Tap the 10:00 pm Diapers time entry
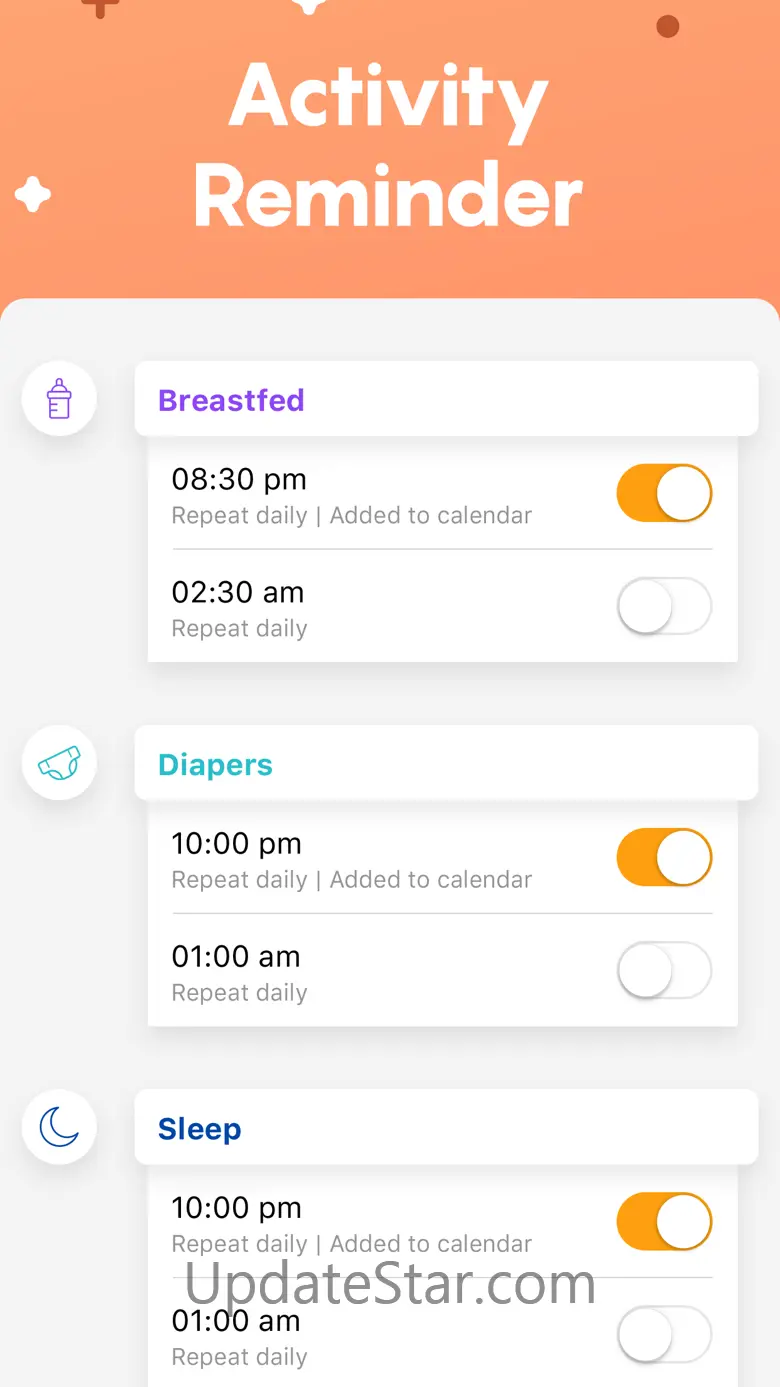780x1387 pixels. 237,844
